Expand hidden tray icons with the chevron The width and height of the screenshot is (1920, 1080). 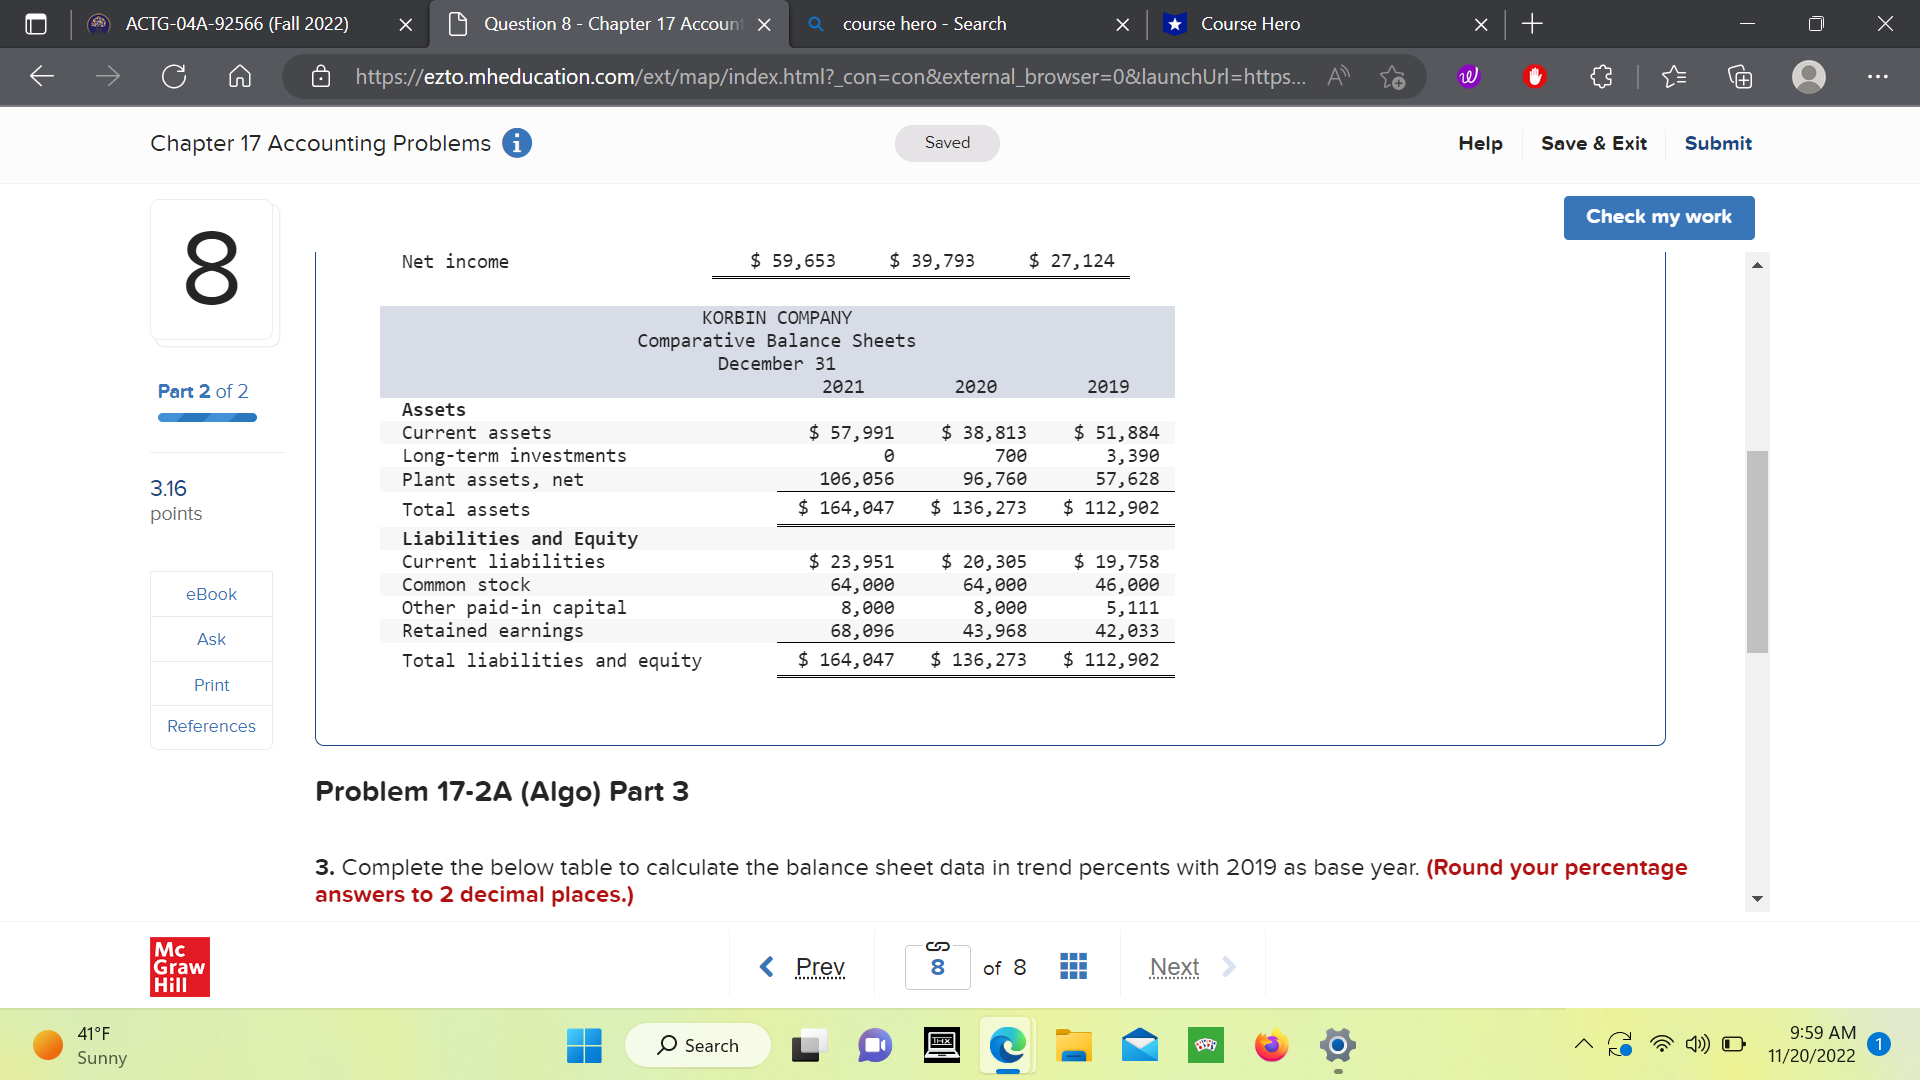pos(1583,1044)
